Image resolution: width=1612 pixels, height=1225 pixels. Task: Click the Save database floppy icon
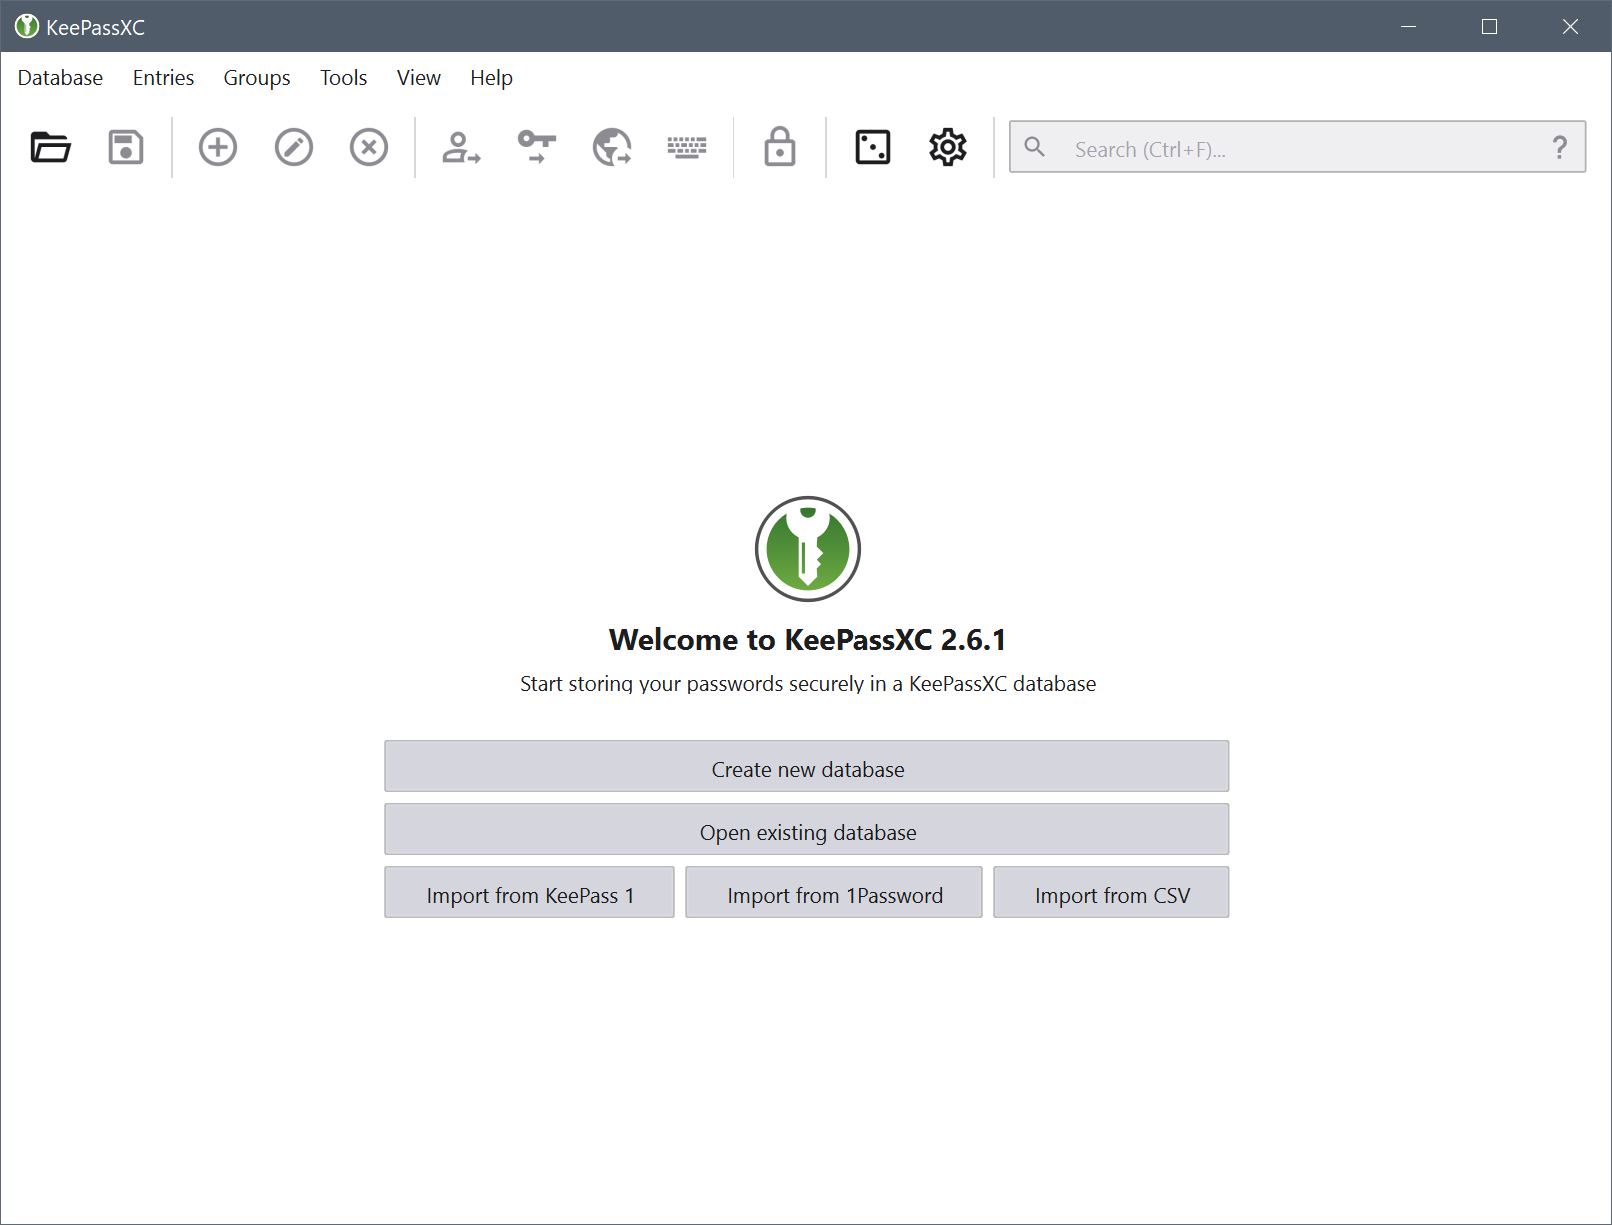click(126, 148)
